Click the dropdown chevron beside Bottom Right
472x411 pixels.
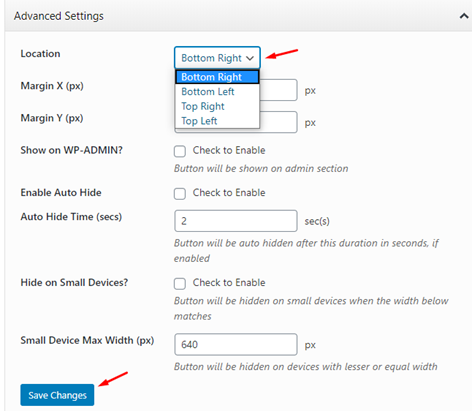[x=250, y=58]
